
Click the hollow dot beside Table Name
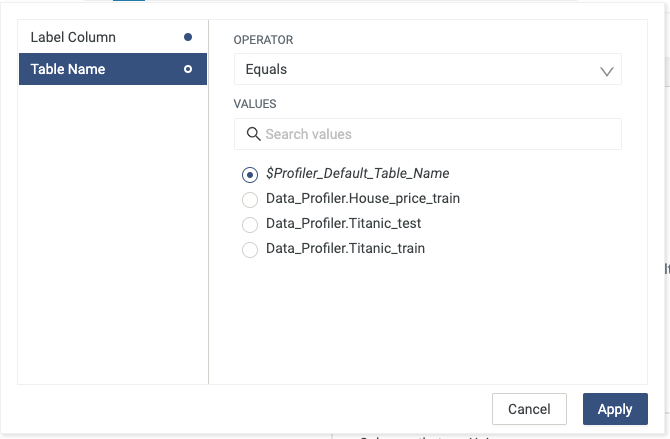click(188, 69)
